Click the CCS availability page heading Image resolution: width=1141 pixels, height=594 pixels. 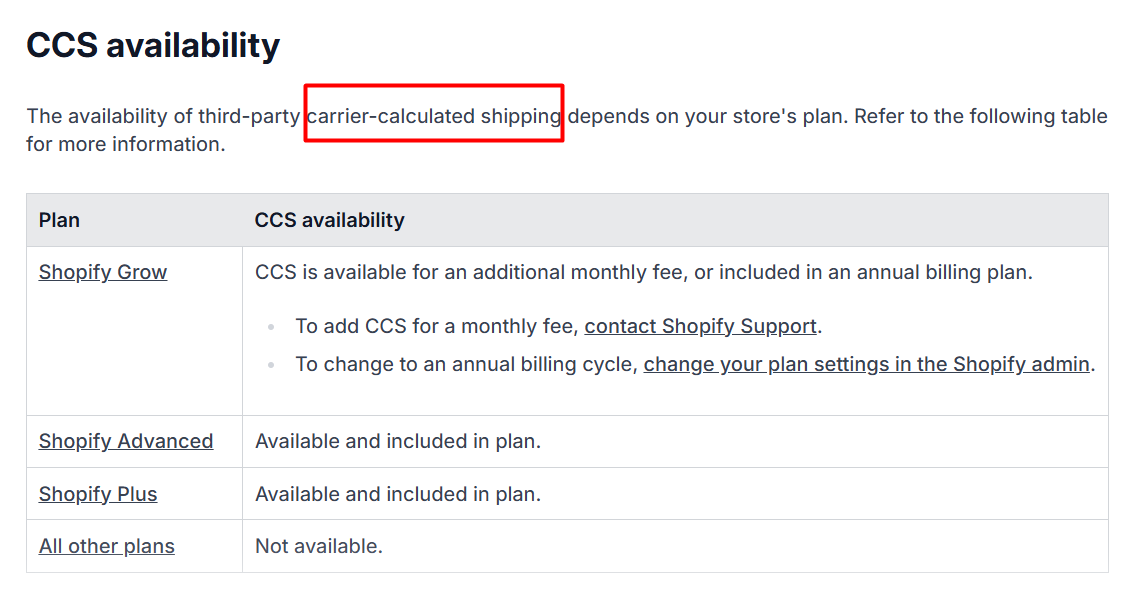point(153,45)
